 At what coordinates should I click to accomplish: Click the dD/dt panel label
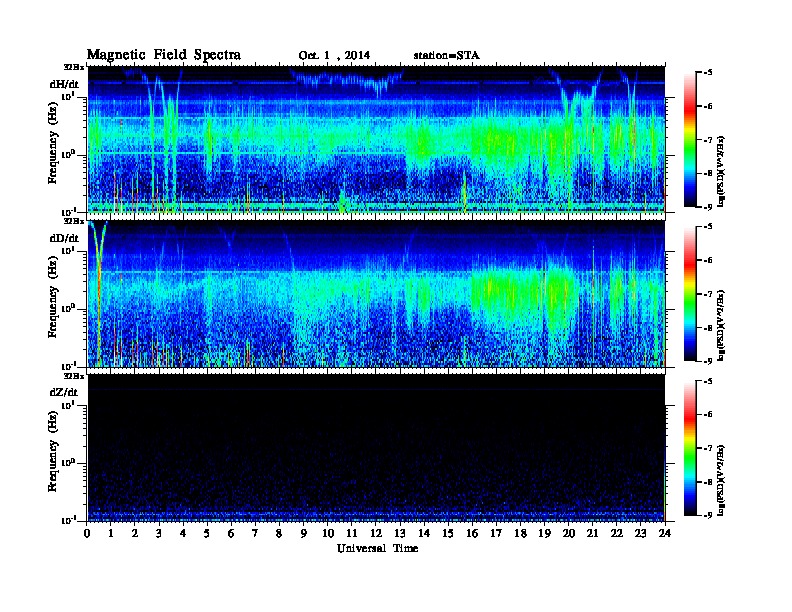[64, 238]
